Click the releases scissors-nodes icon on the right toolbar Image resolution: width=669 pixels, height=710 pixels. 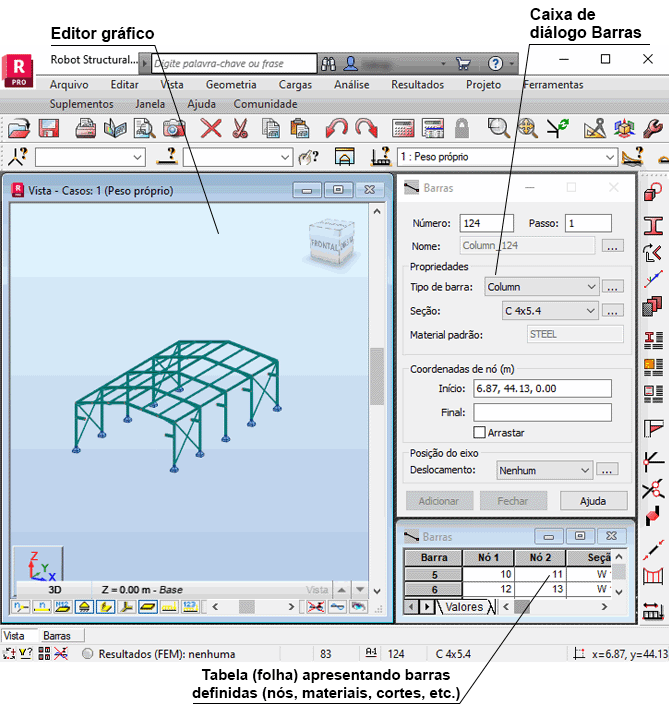[653, 490]
